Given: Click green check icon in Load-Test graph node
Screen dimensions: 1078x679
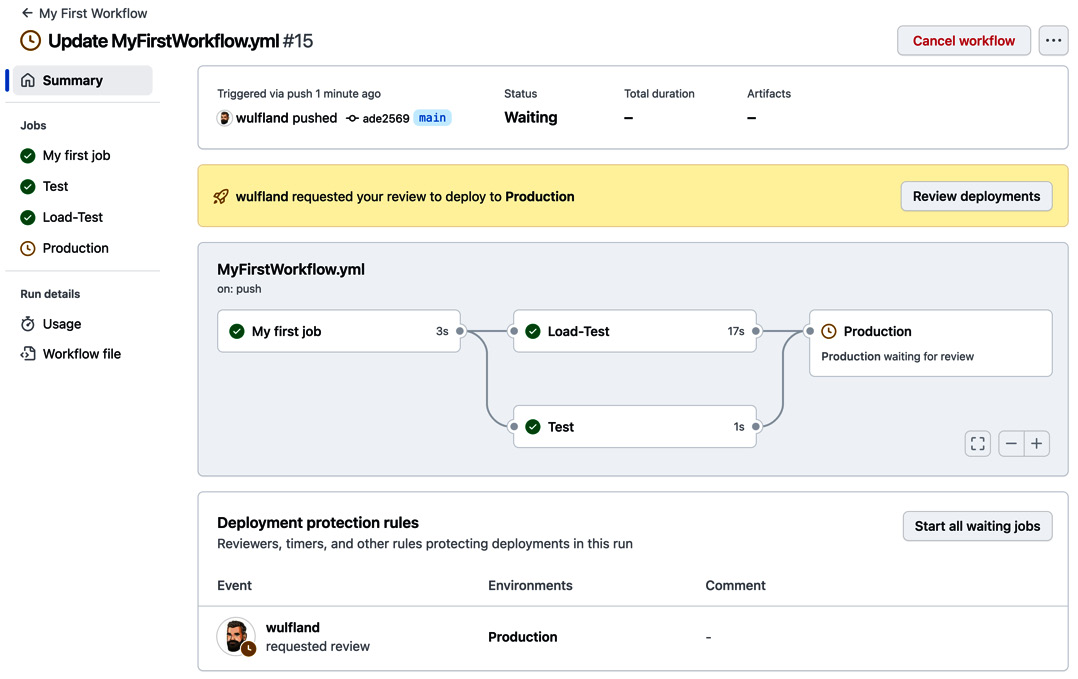Looking at the screenshot, I should point(533,331).
